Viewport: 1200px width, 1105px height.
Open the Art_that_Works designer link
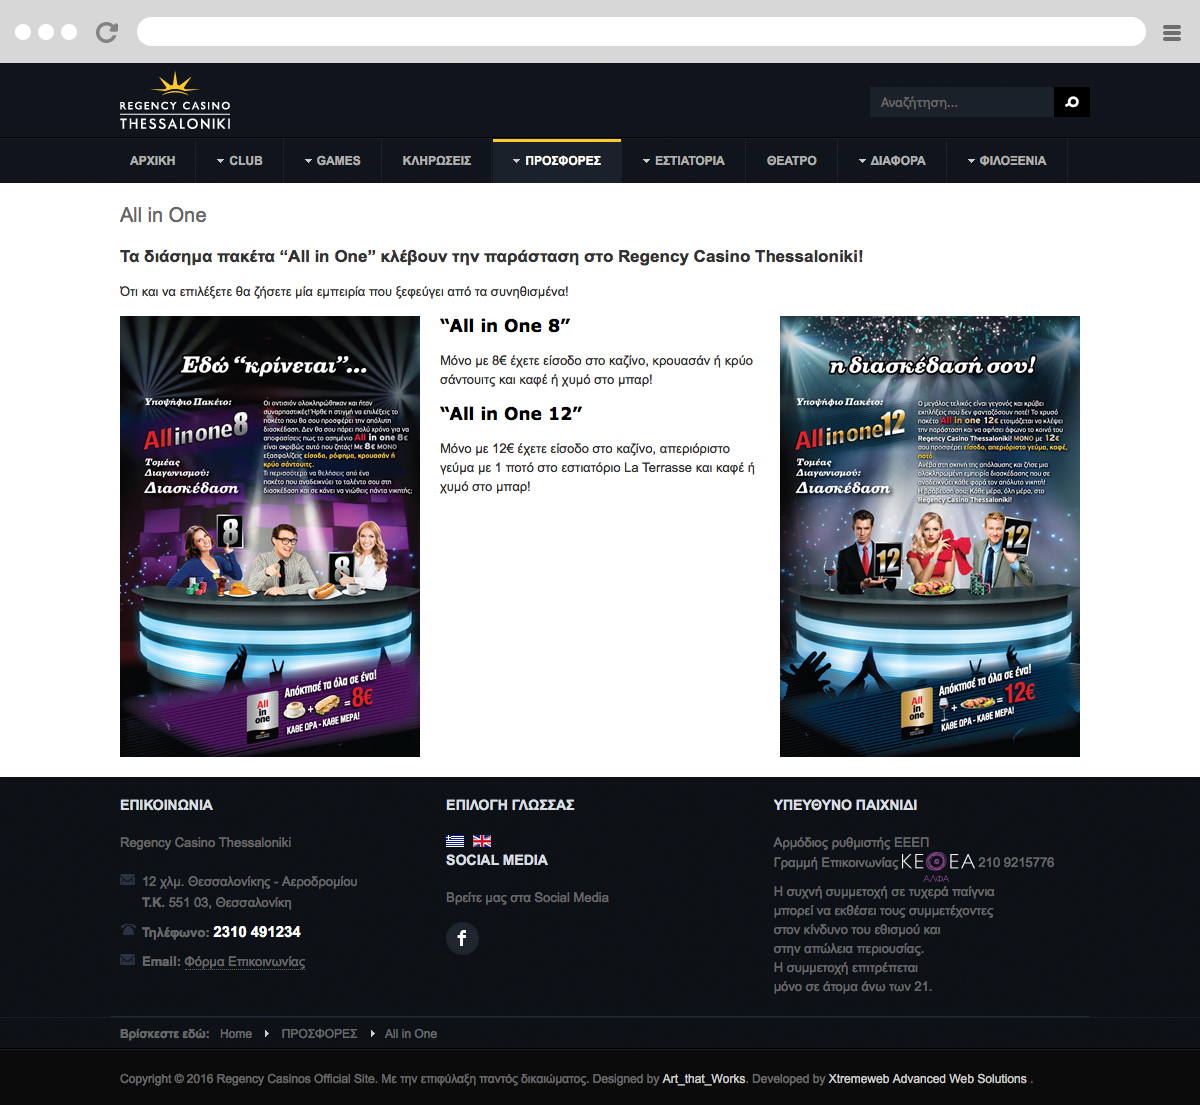pyautogui.click(x=704, y=1079)
